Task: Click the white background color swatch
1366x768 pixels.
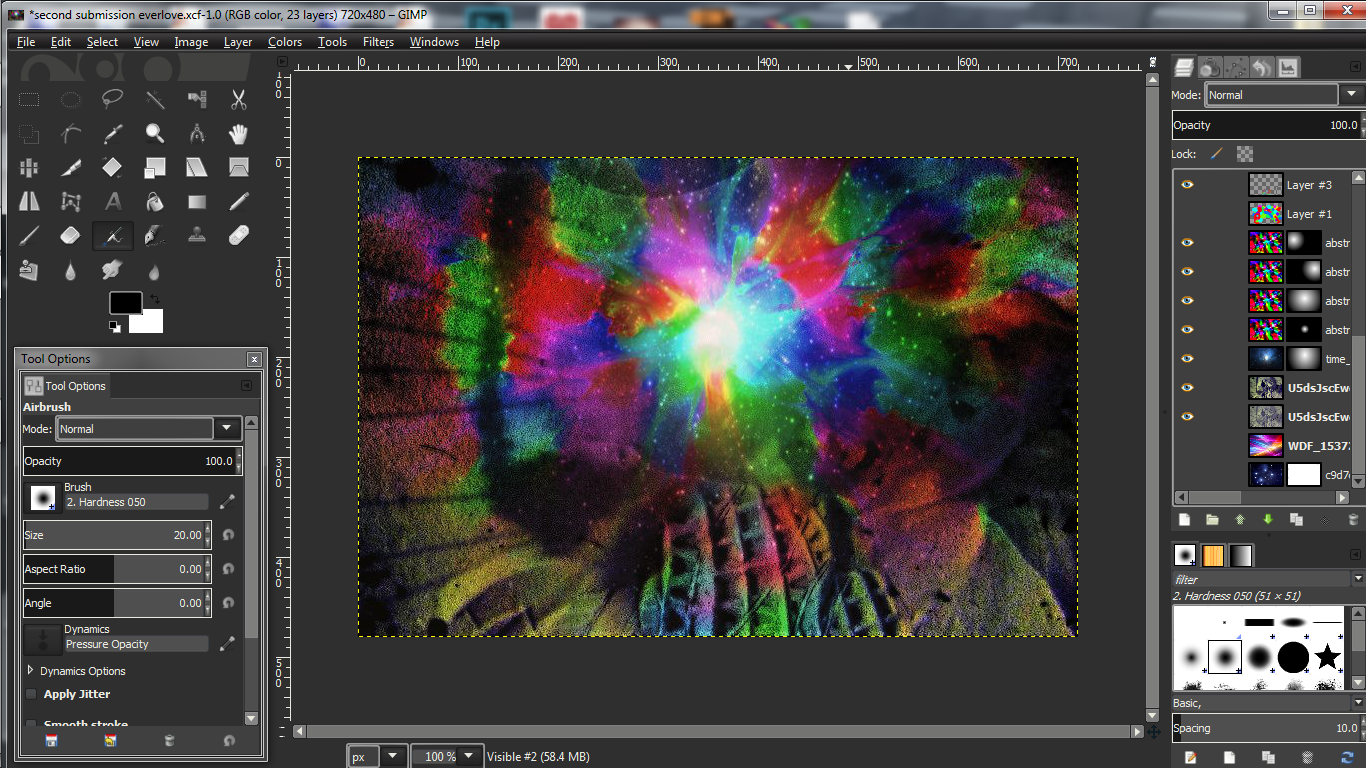Action: (148, 322)
